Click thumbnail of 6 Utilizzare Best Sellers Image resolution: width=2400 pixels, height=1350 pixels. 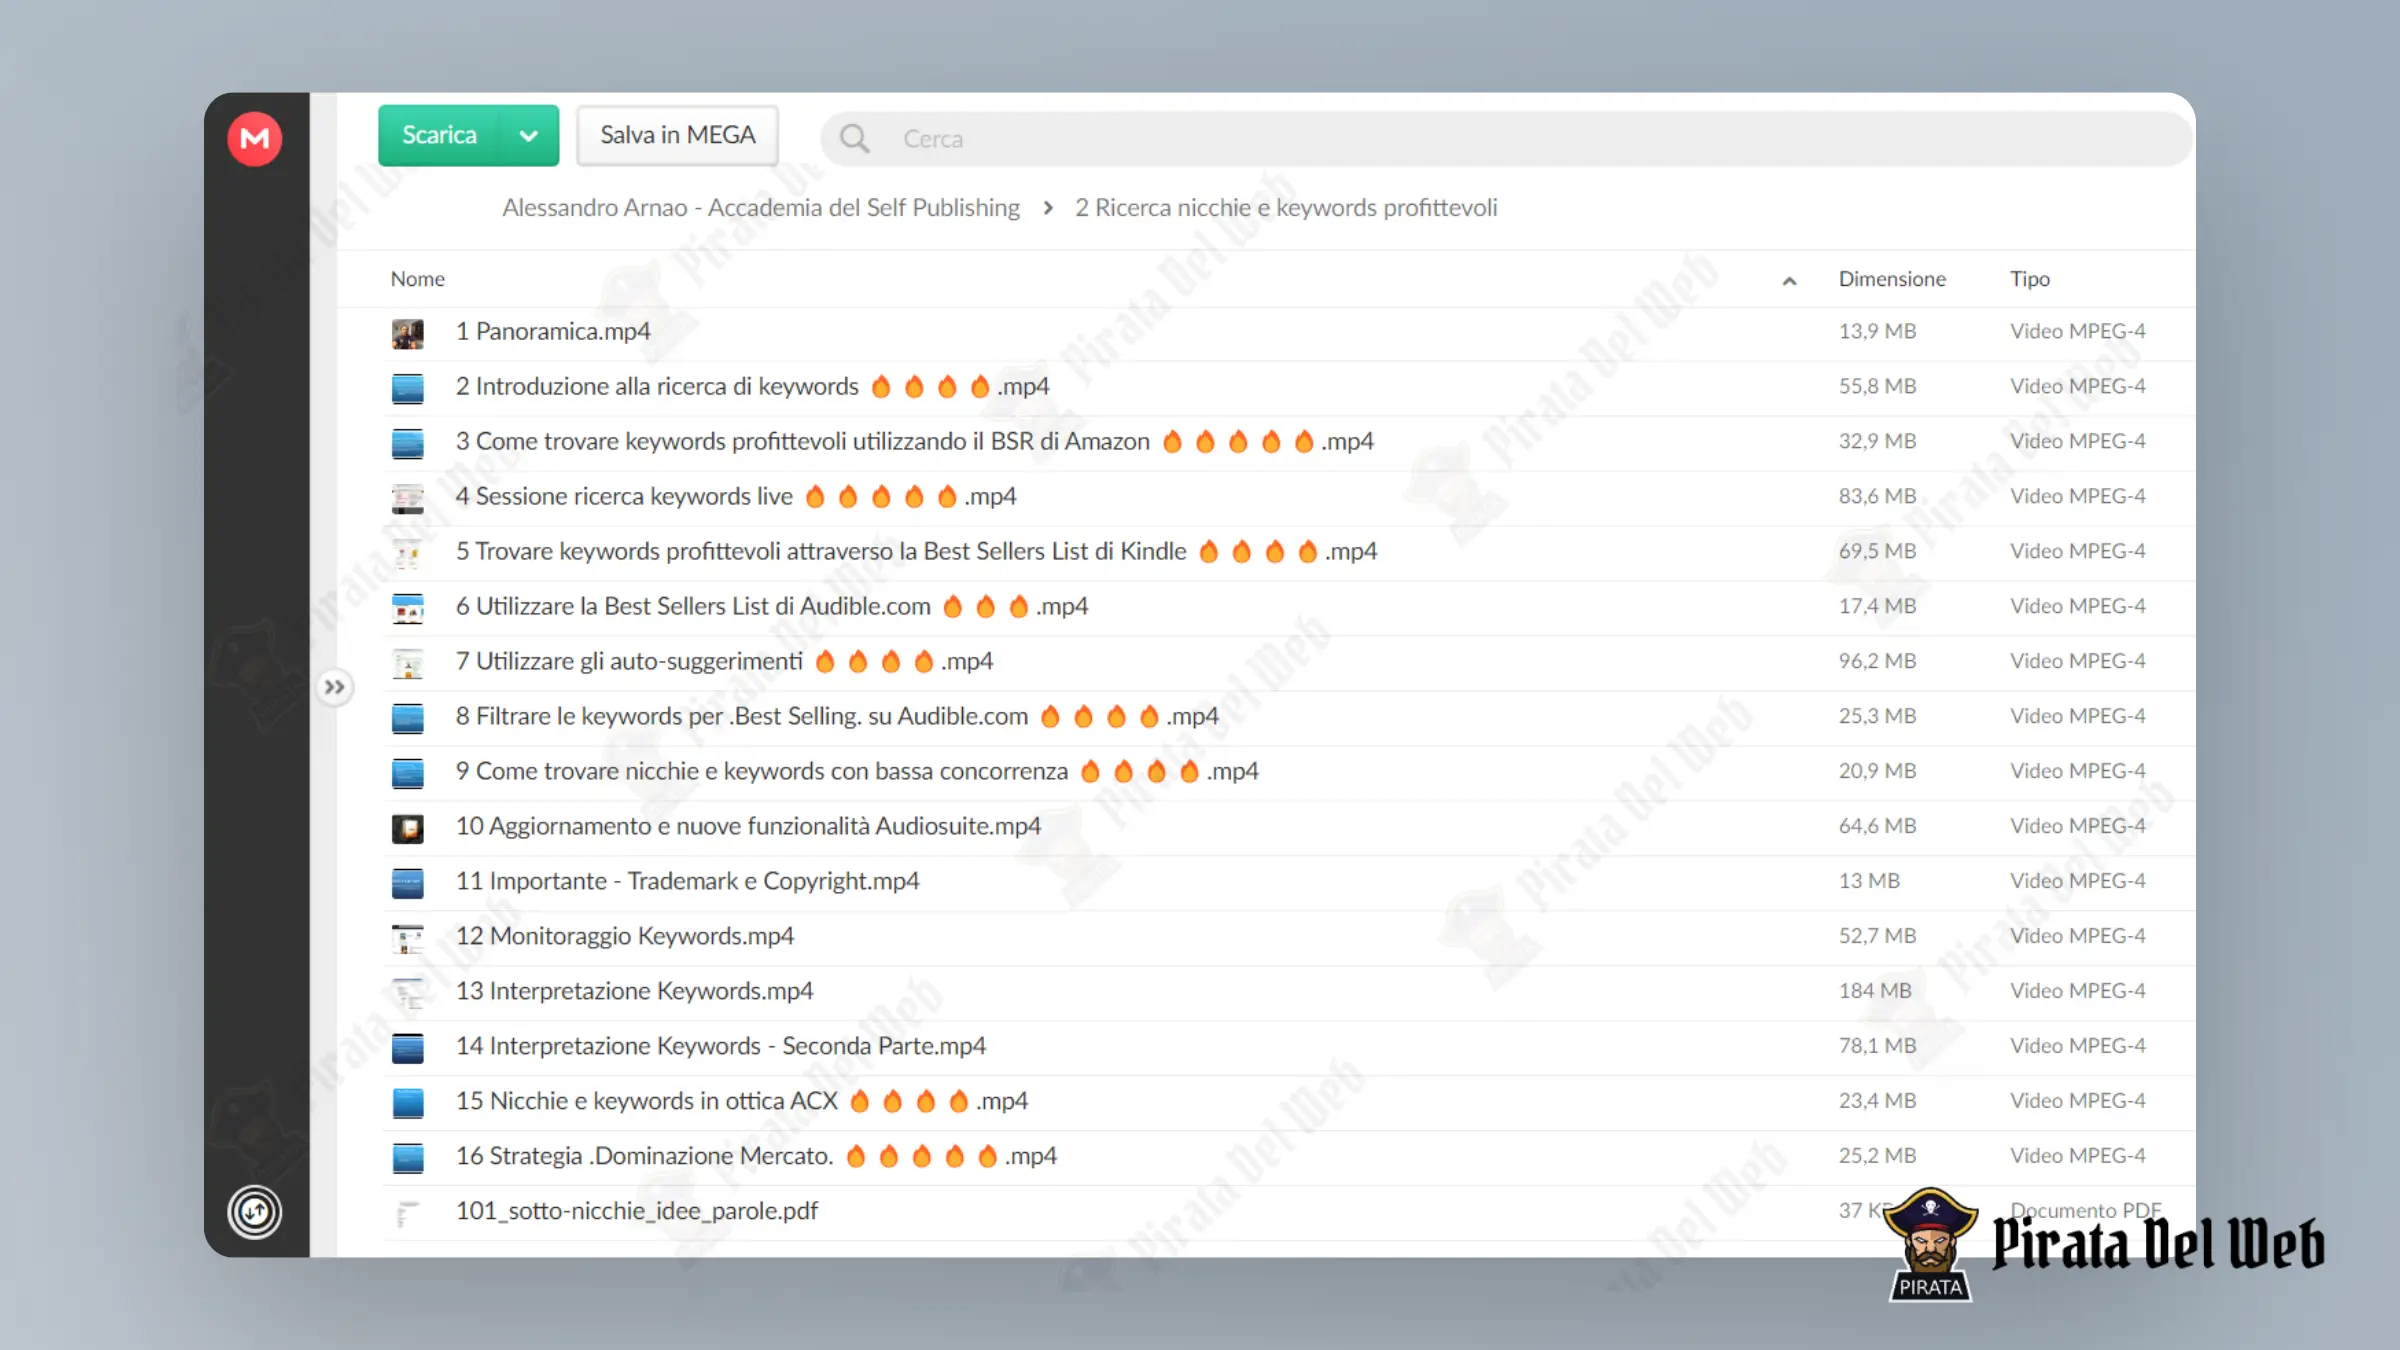pyautogui.click(x=407, y=608)
